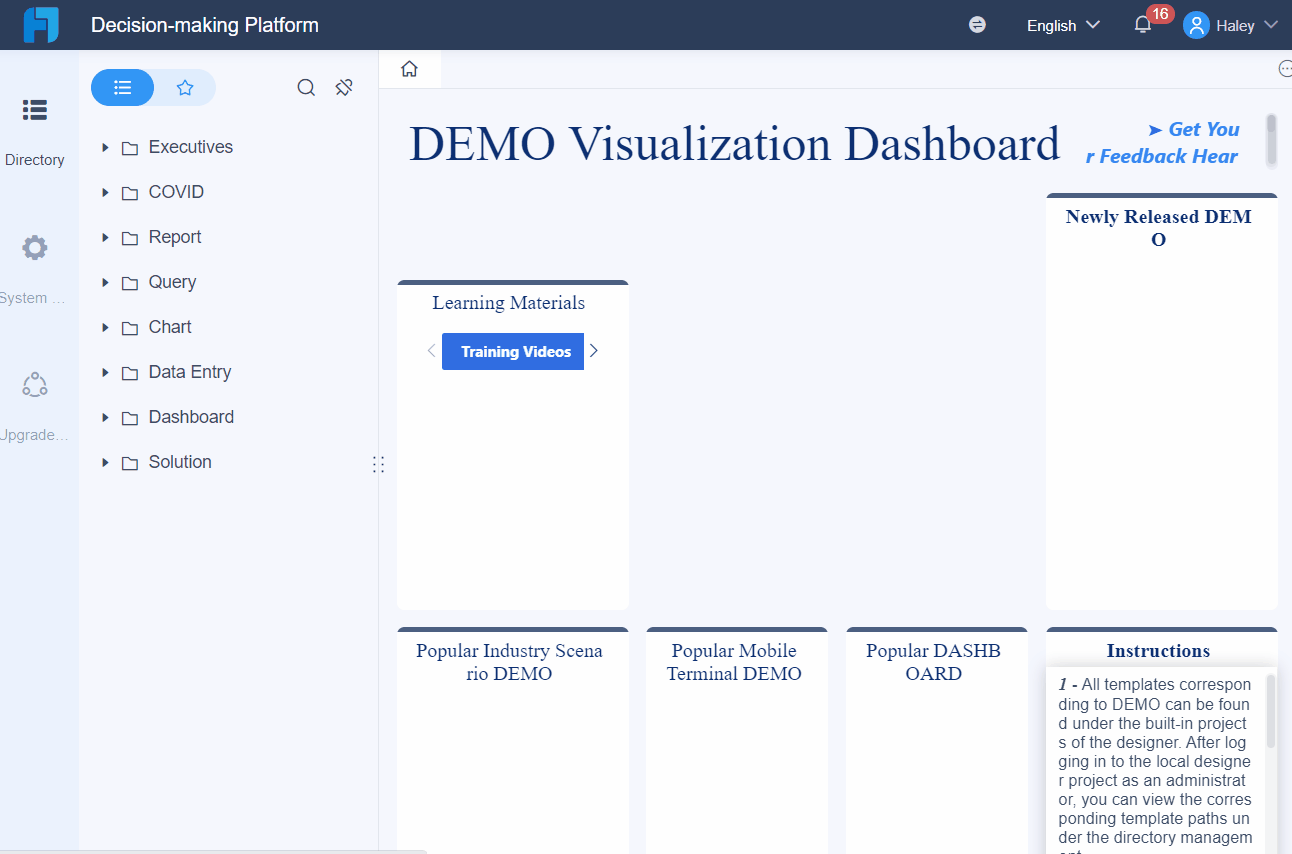
Task: Open the English language dropdown
Action: pyautogui.click(x=1062, y=25)
